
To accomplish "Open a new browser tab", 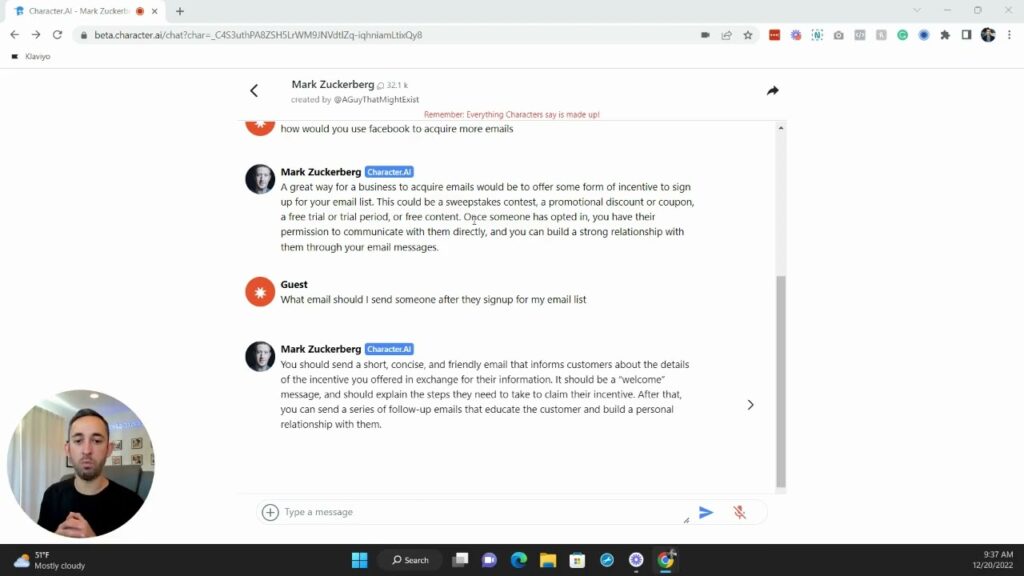I will tap(180, 11).
